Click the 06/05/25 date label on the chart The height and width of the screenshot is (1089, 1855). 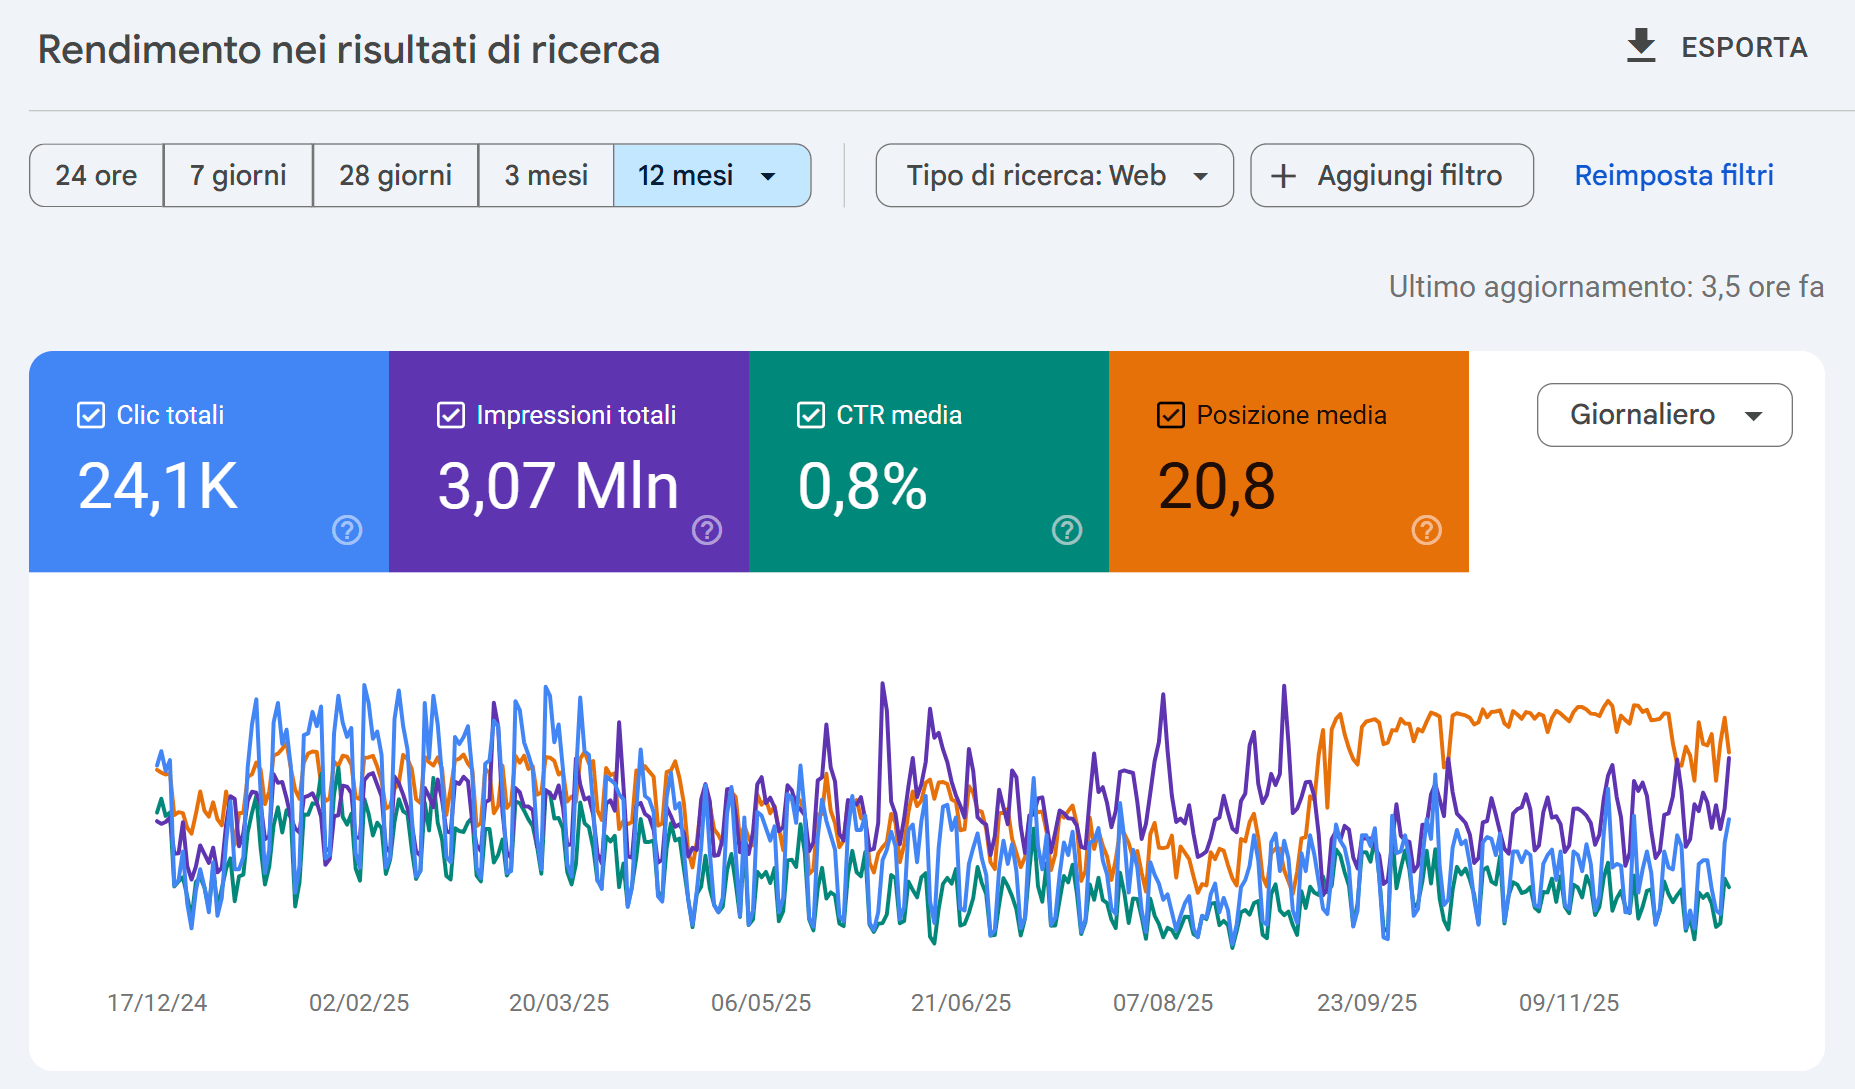760,1003
